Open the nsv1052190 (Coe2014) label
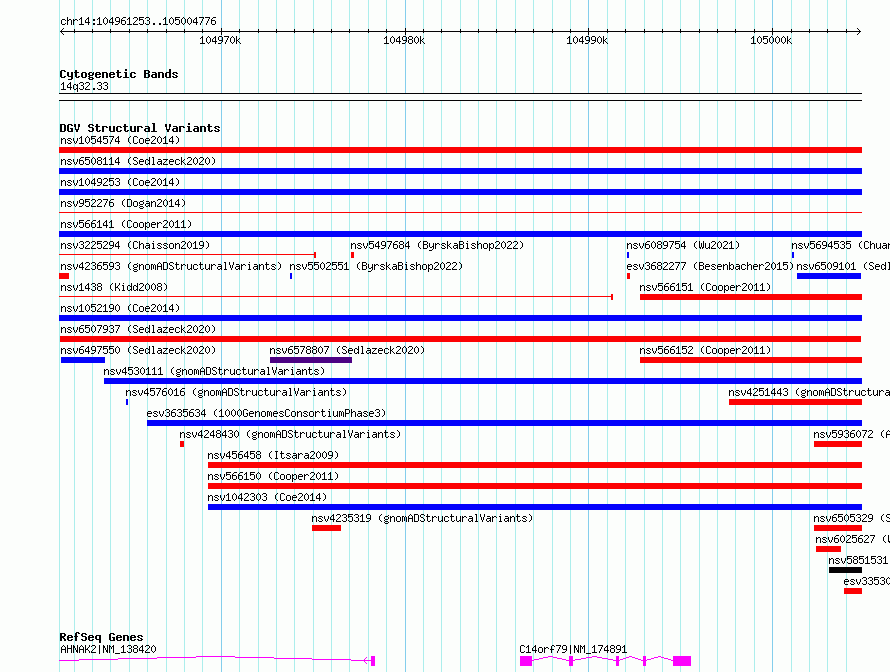 click(x=120, y=308)
